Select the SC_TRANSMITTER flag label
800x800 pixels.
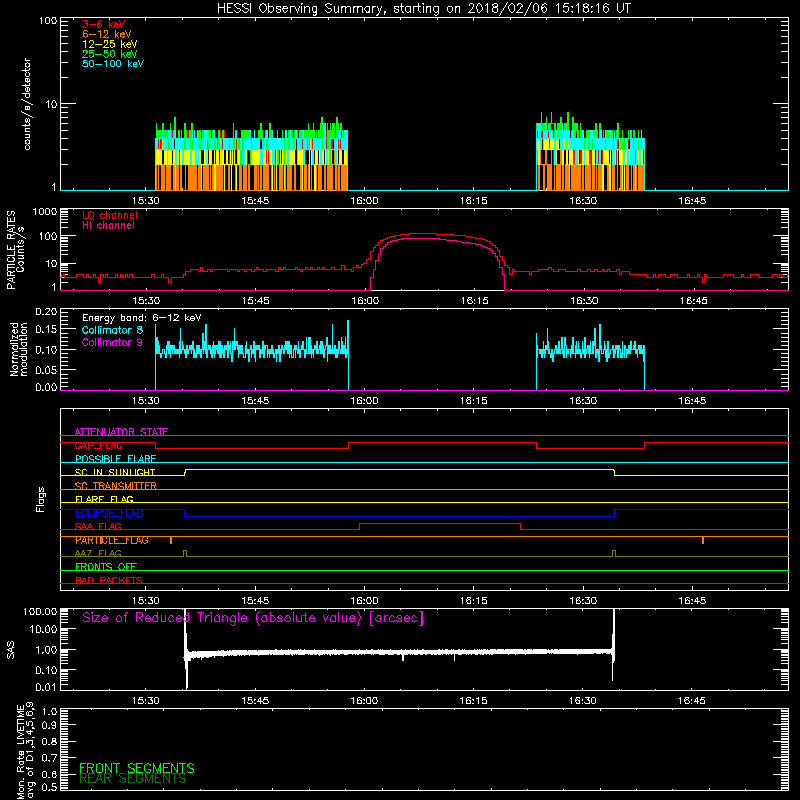click(x=115, y=486)
